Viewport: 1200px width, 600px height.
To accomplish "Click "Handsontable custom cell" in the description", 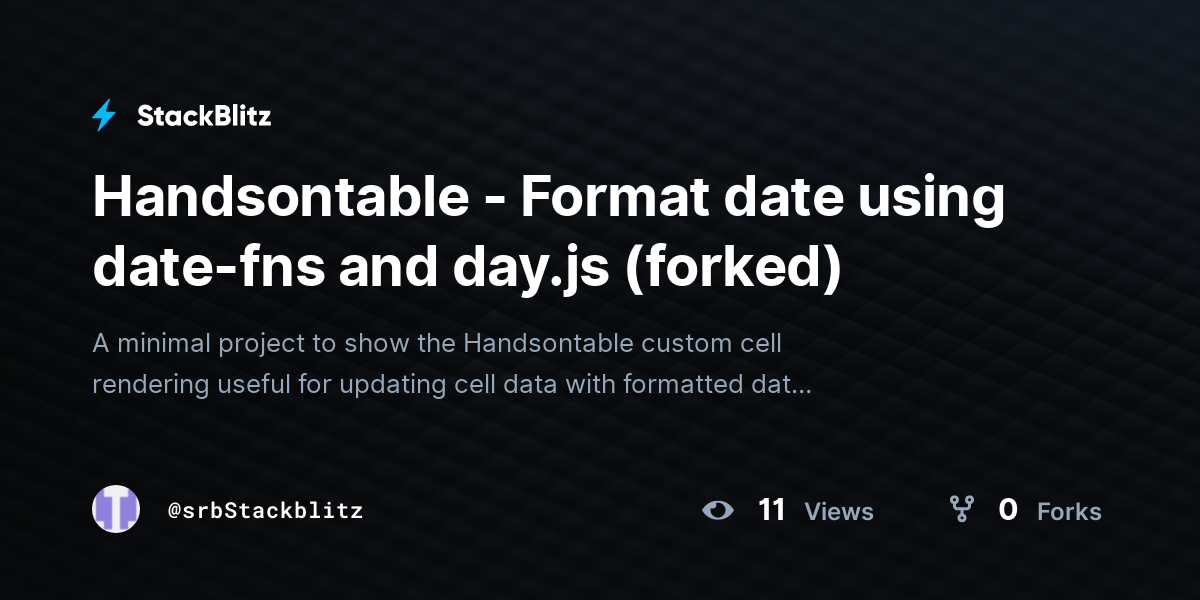I will [622, 344].
